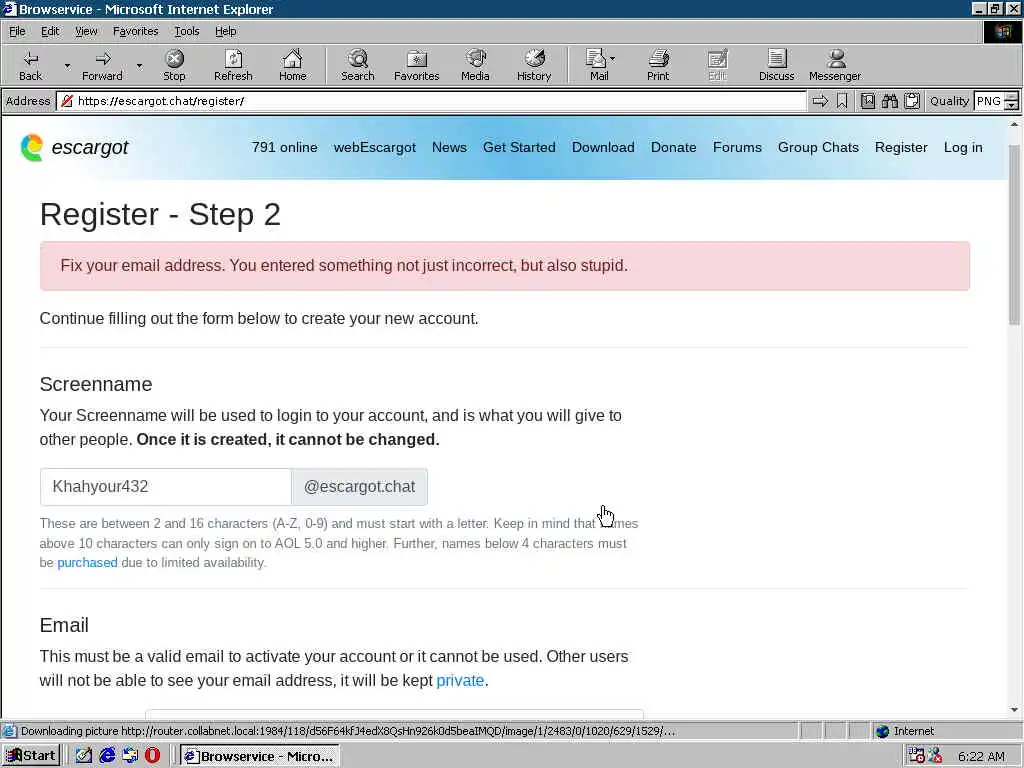Increase Quality with the up stepper arrow

(x=1012, y=97)
